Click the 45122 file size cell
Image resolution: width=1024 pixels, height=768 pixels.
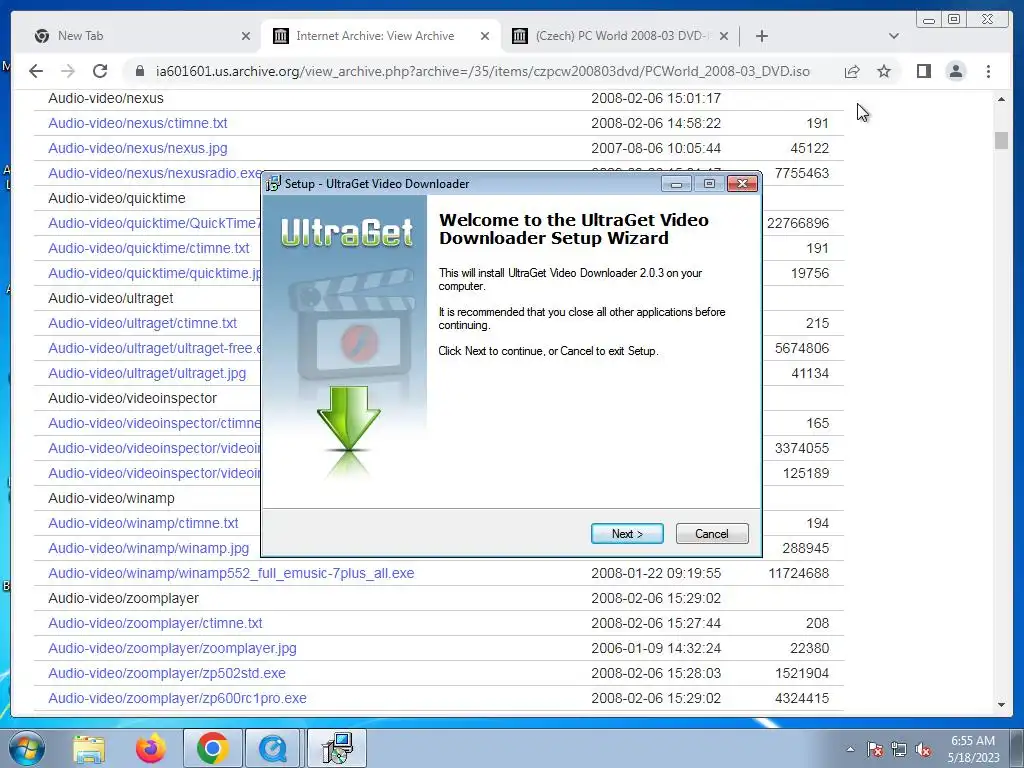tap(810, 148)
